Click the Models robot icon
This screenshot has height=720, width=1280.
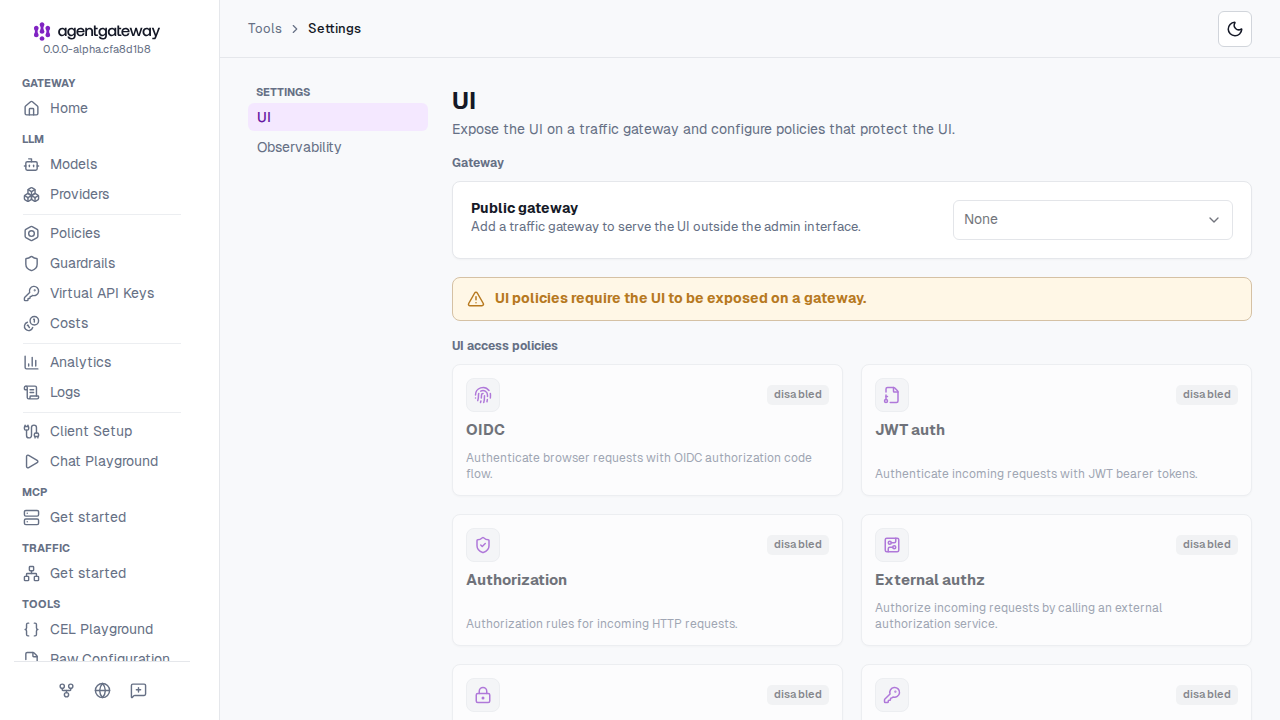(32, 164)
